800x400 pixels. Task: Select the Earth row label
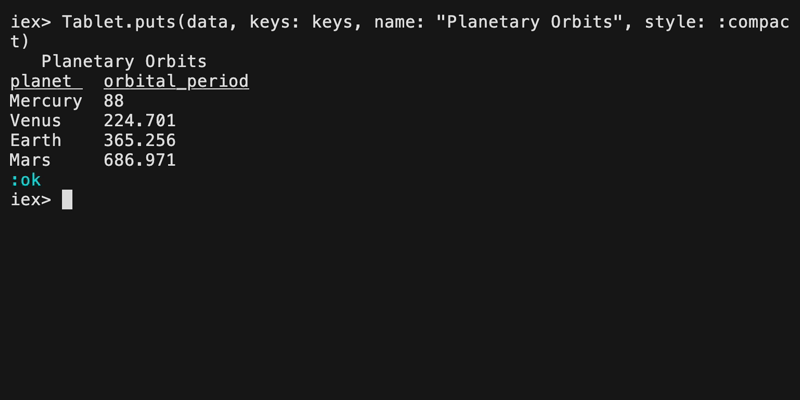tap(36, 140)
